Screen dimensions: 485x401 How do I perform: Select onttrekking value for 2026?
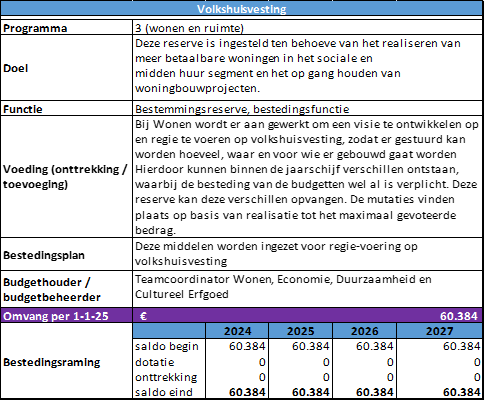(390, 377)
